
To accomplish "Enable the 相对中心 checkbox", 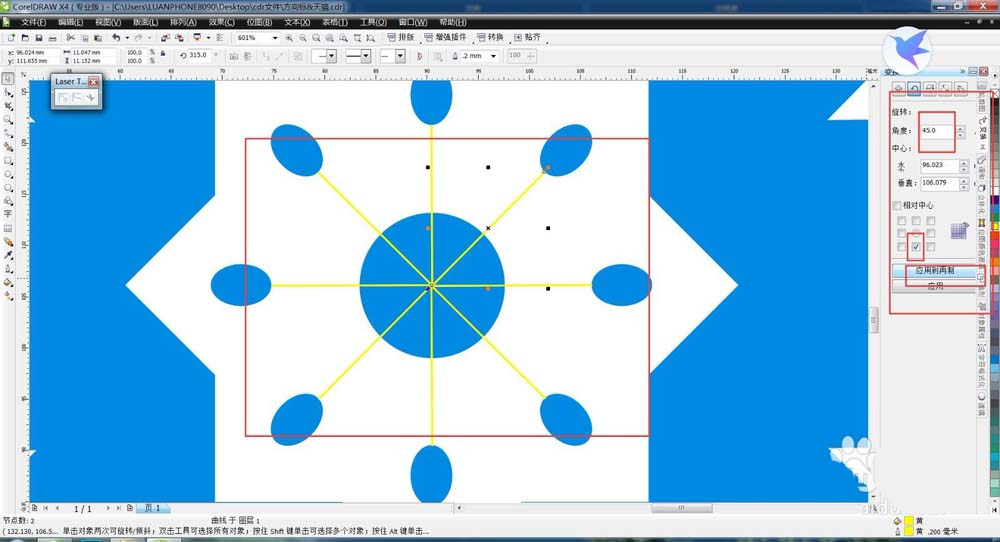I will pyautogui.click(x=897, y=206).
